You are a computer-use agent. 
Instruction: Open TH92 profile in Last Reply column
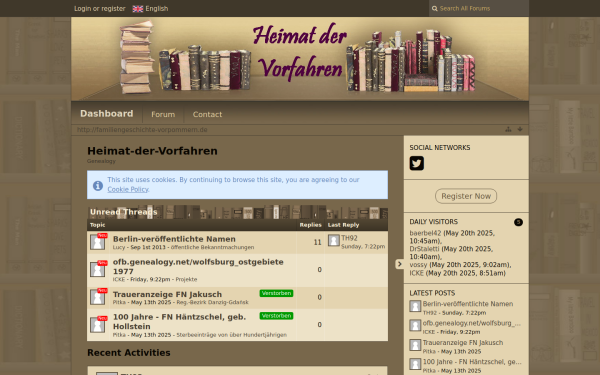(349, 238)
